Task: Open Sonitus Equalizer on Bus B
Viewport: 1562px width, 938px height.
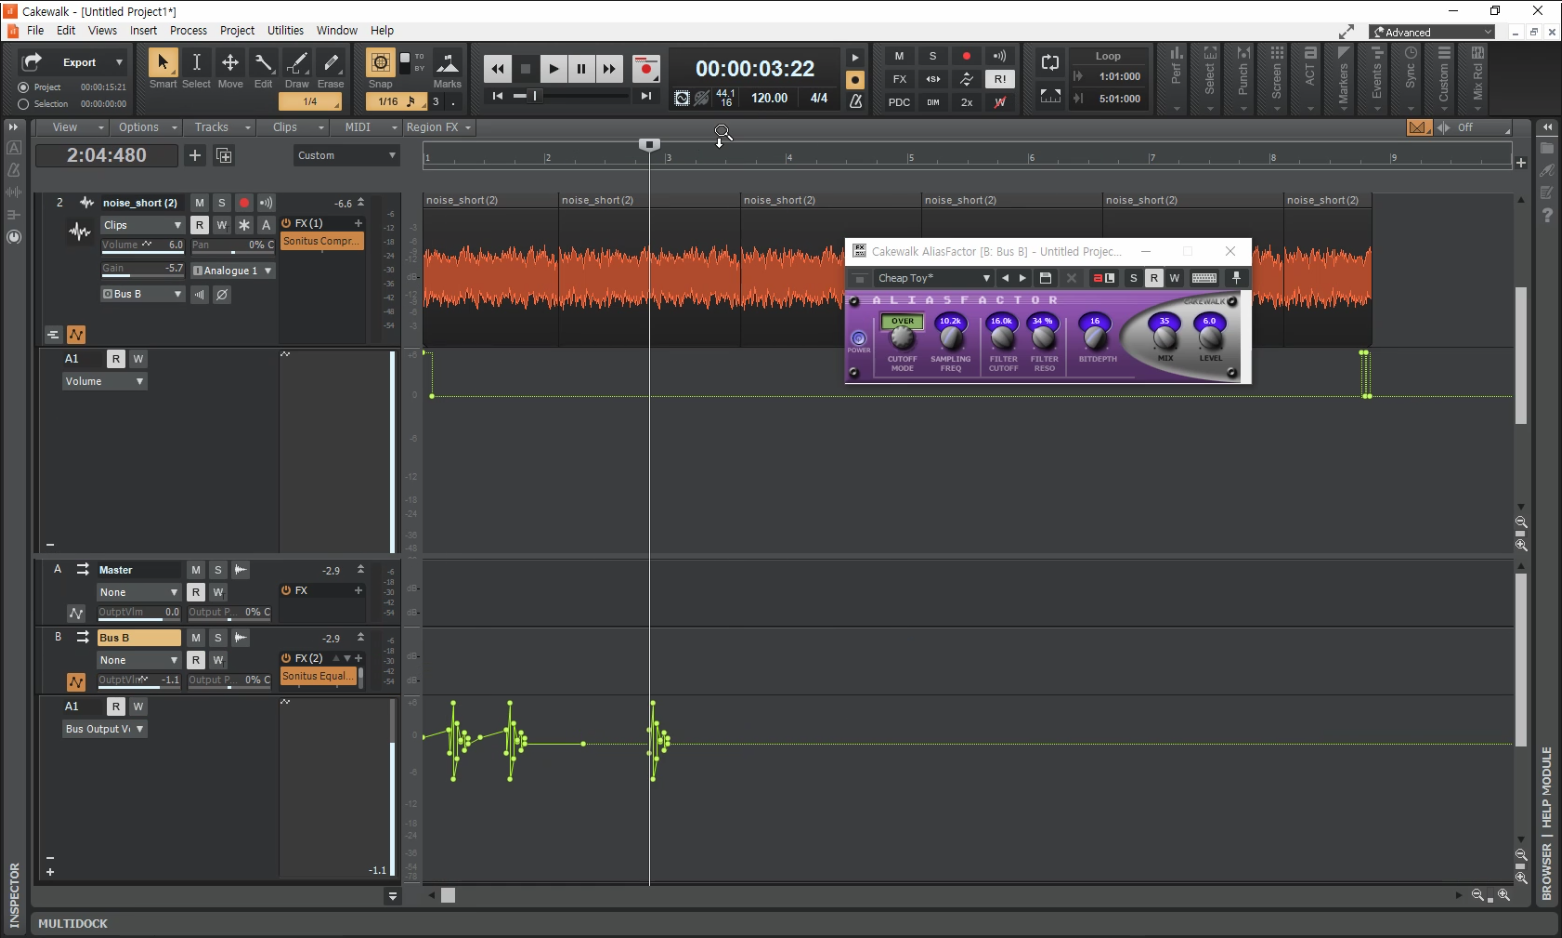Action: tap(318, 676)
